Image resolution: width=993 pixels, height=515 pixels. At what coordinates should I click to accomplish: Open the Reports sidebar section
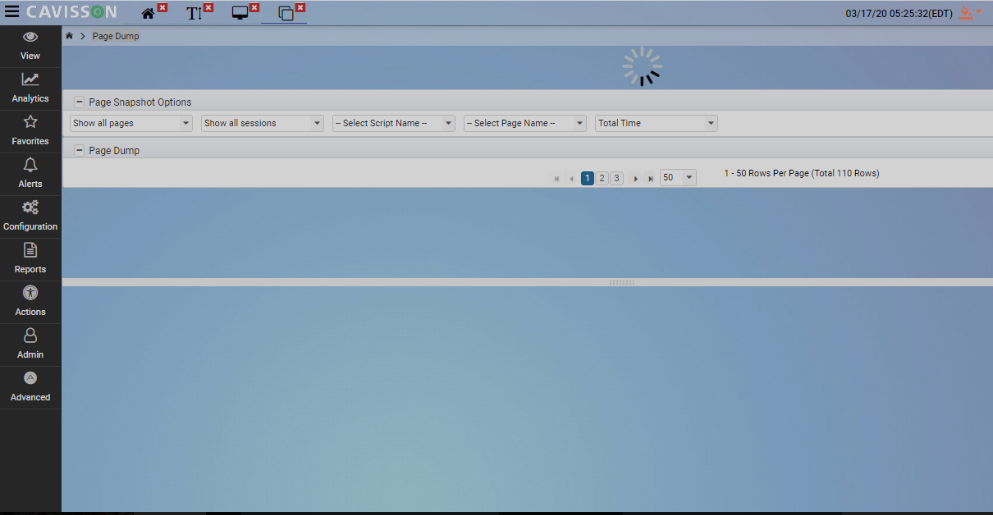pos(30,259)
